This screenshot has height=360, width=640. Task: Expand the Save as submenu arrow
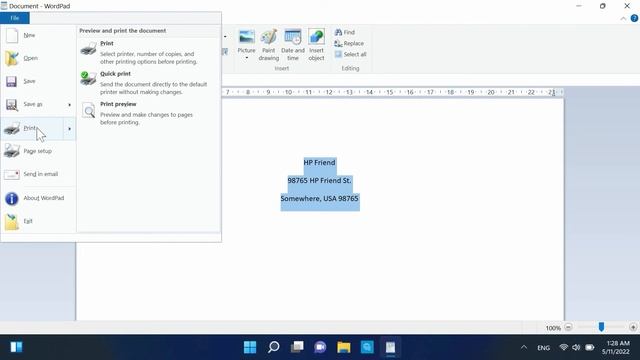(x=70, y=105)
